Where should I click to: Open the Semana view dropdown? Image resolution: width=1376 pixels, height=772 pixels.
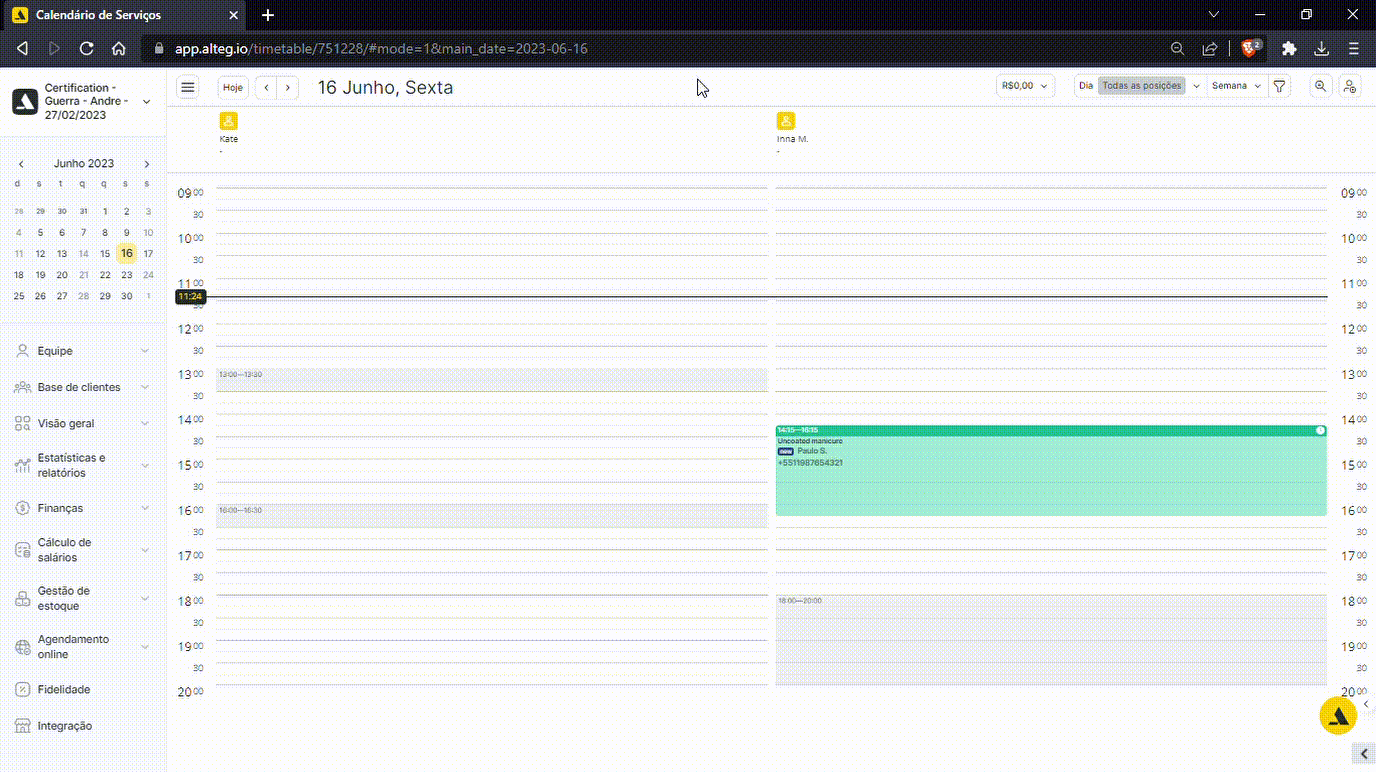[x=1237, y=86]
